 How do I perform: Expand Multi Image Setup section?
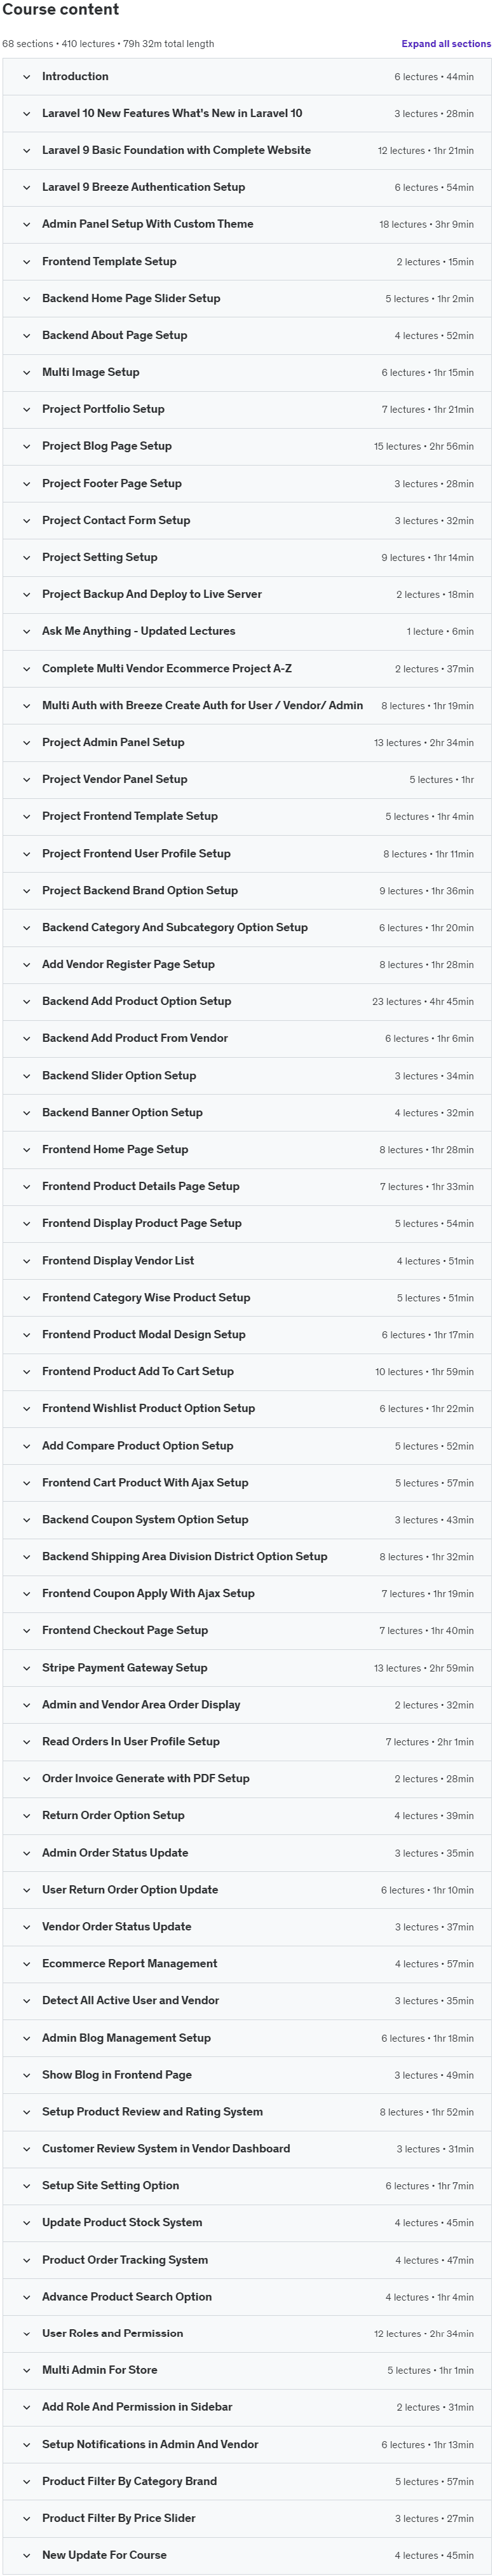[x=247, y=373]
